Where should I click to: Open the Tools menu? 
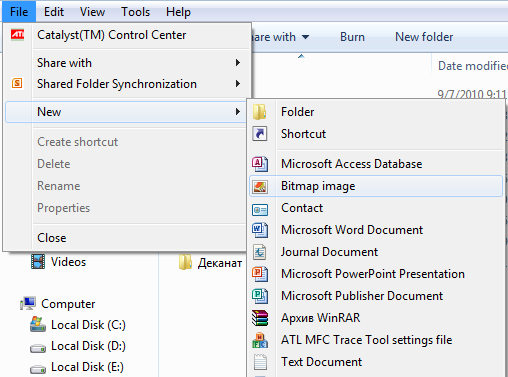(x=135, y=12)
